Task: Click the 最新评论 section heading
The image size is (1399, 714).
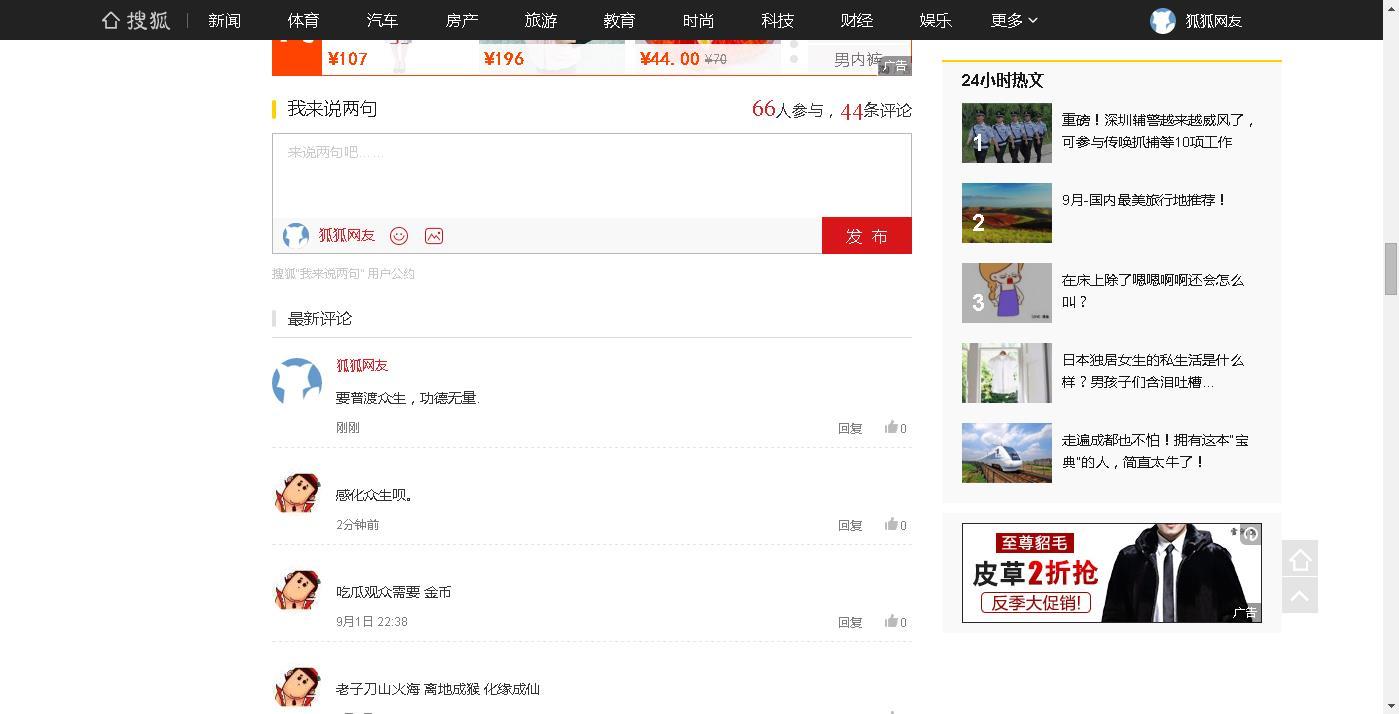Action: pyautogui.click(x=320, y=319)
